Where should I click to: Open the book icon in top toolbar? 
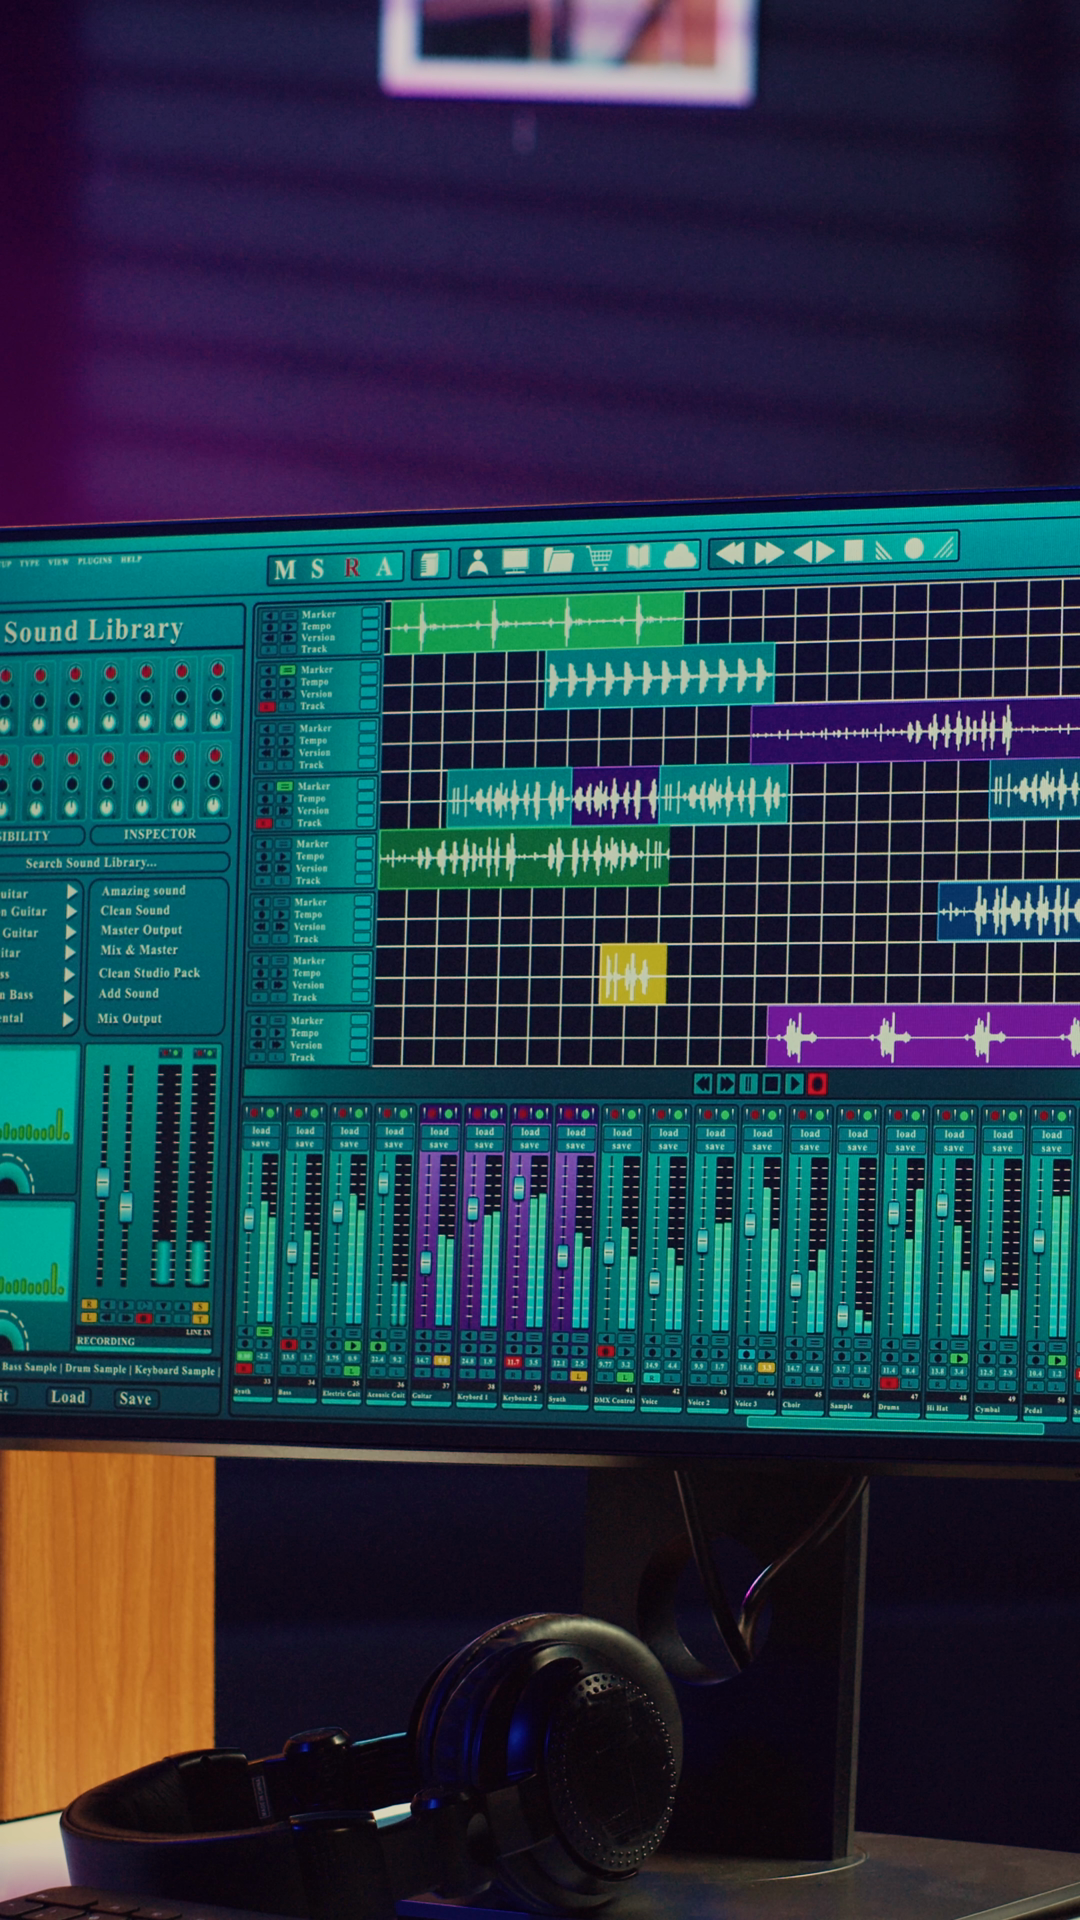click(x=638, y=557)
